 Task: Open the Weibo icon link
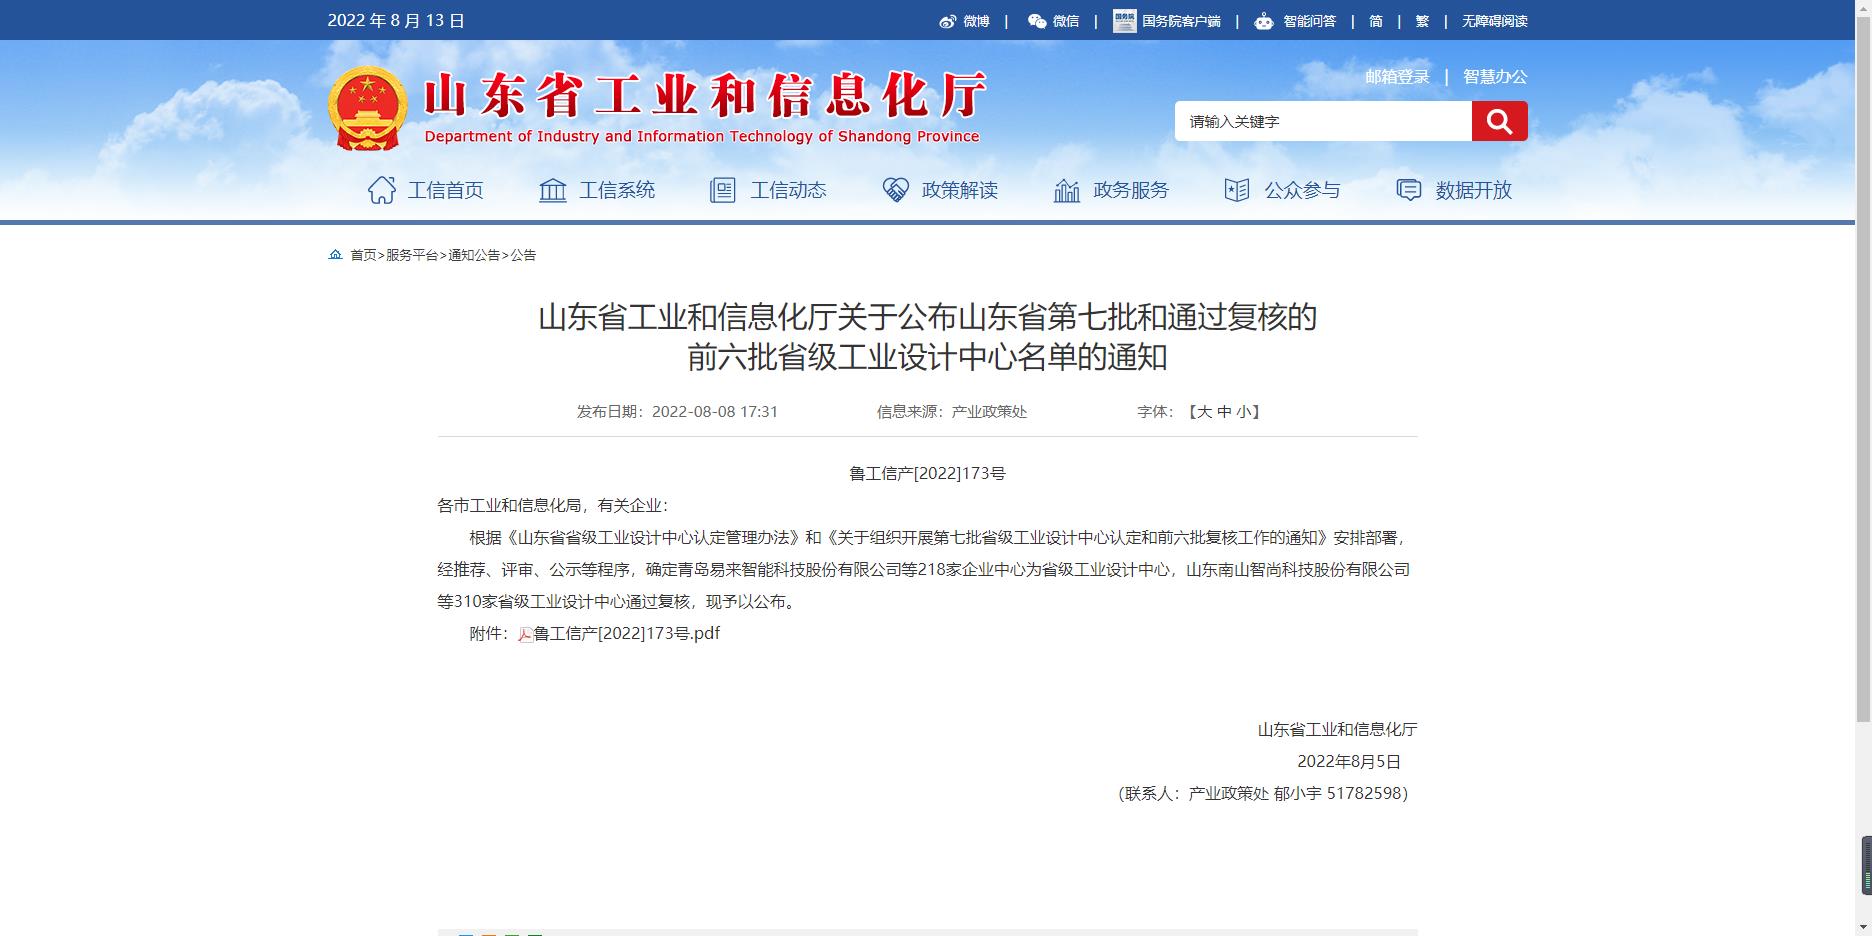coord(947,21)
